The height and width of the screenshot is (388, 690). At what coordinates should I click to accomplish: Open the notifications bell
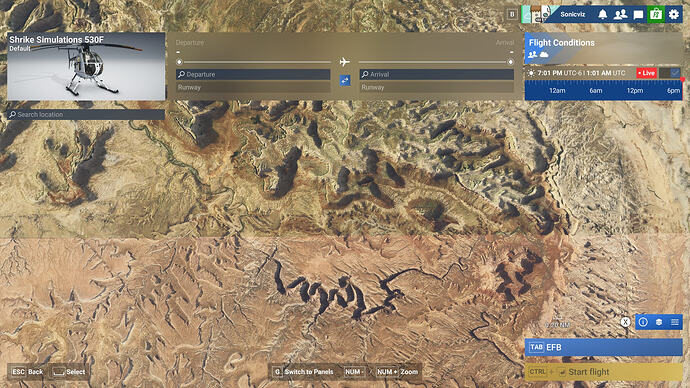tap(602, 15)
